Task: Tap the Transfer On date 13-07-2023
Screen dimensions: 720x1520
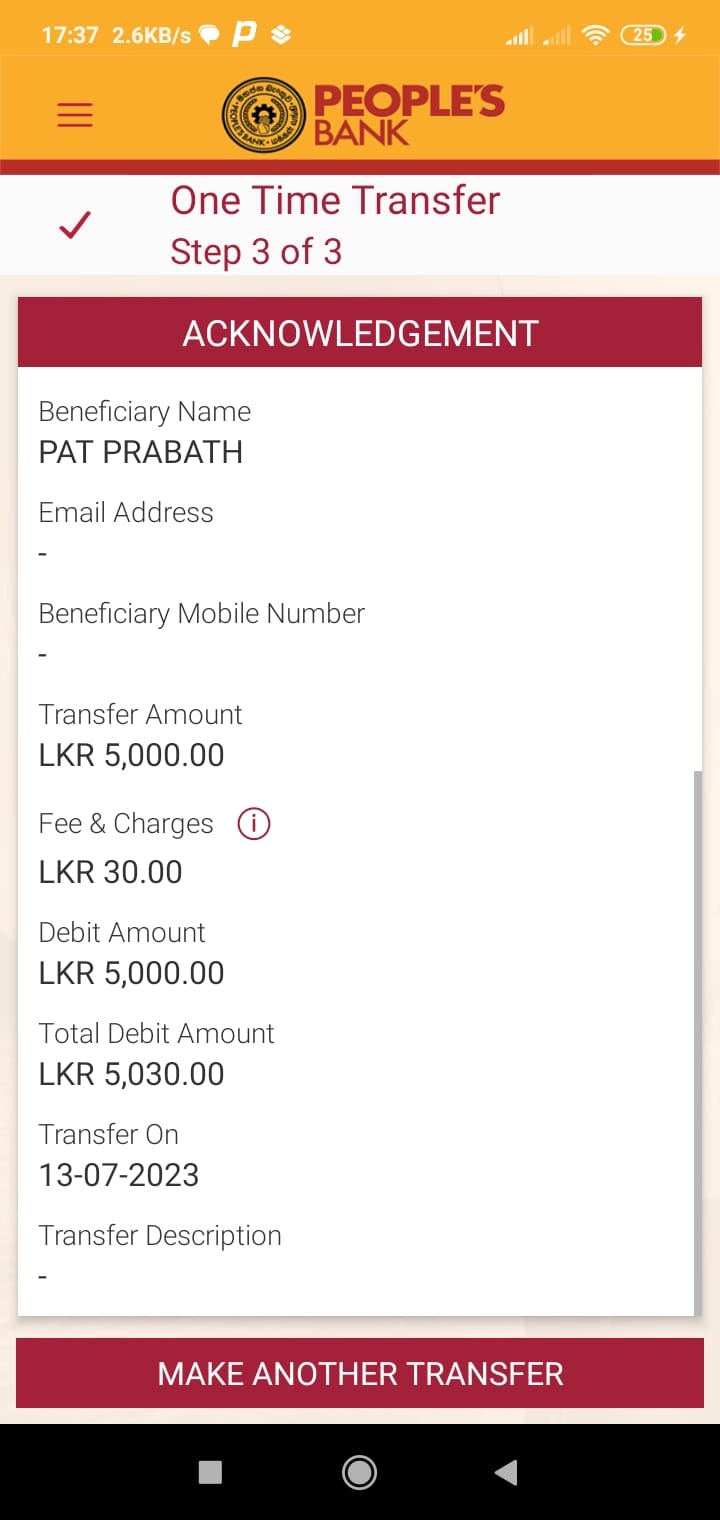Action: (119, 1175)
